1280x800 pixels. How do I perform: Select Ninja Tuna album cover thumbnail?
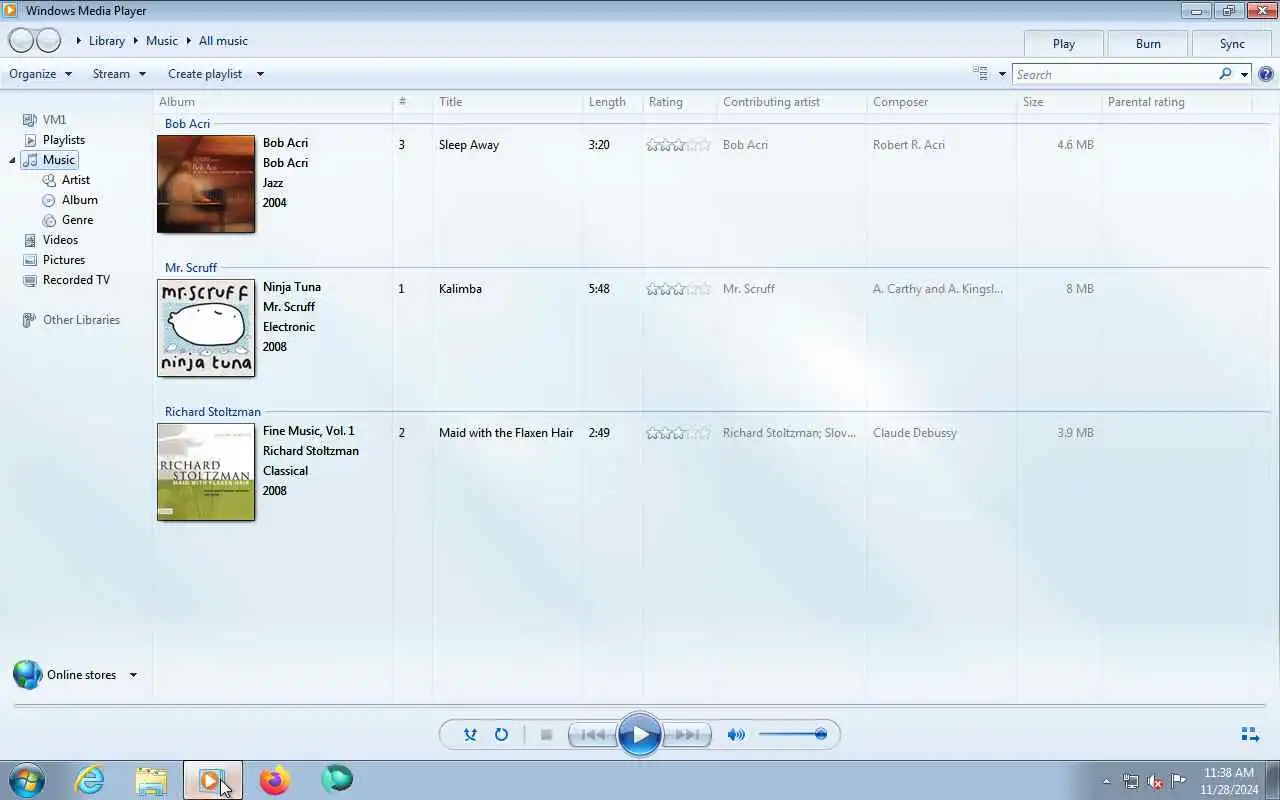(x=206, y=328)
